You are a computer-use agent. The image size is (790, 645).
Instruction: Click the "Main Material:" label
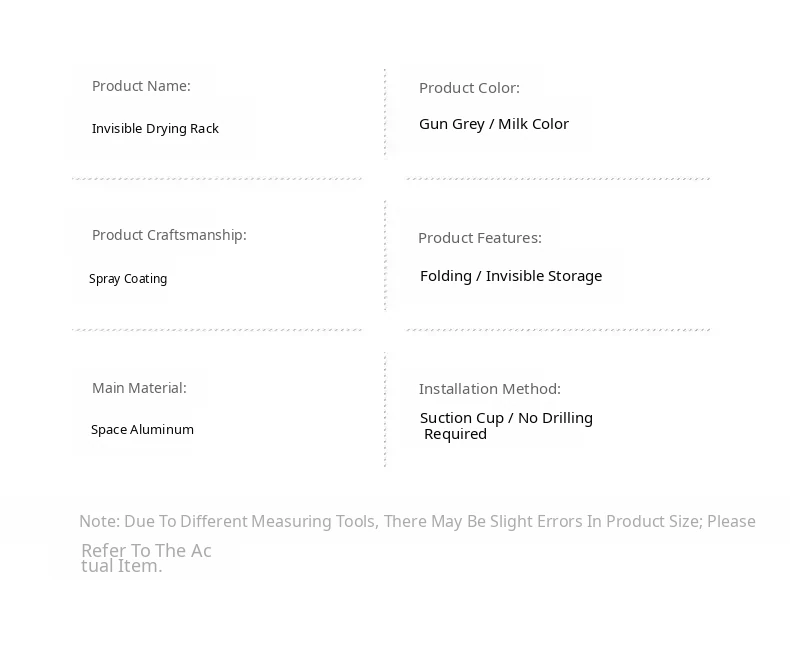click(x=139, y=388)
